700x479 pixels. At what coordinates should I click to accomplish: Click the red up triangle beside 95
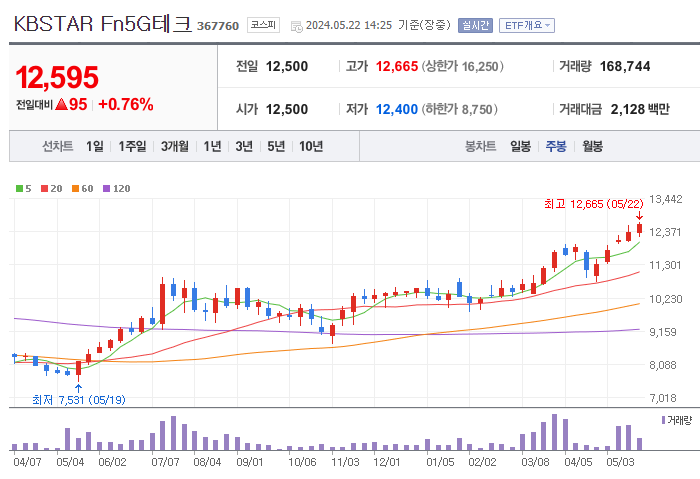click(x=62, y=104)
